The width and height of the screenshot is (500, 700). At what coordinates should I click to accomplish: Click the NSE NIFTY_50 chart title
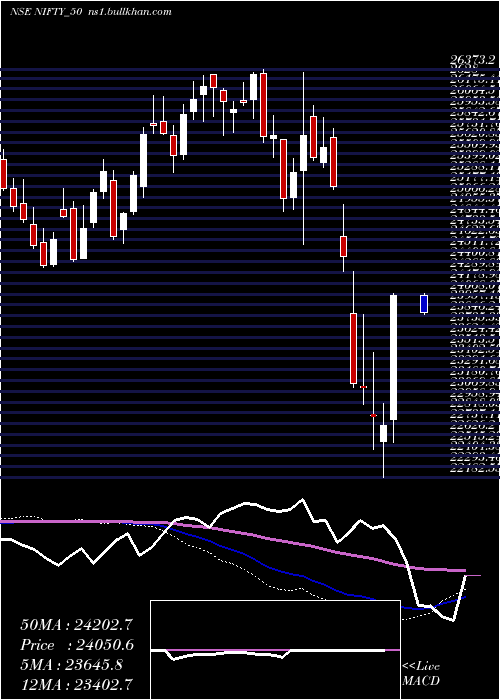point(46,12)
